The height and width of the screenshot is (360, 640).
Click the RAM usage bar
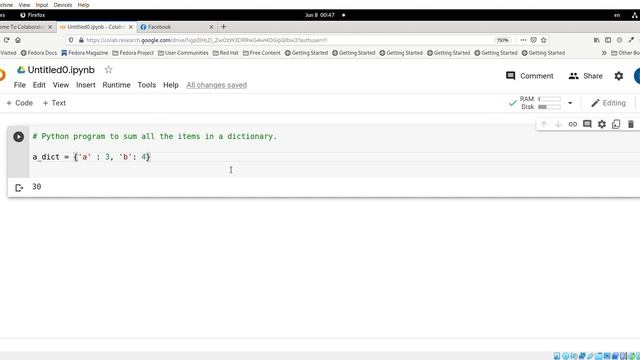click(x=549, y=99)
